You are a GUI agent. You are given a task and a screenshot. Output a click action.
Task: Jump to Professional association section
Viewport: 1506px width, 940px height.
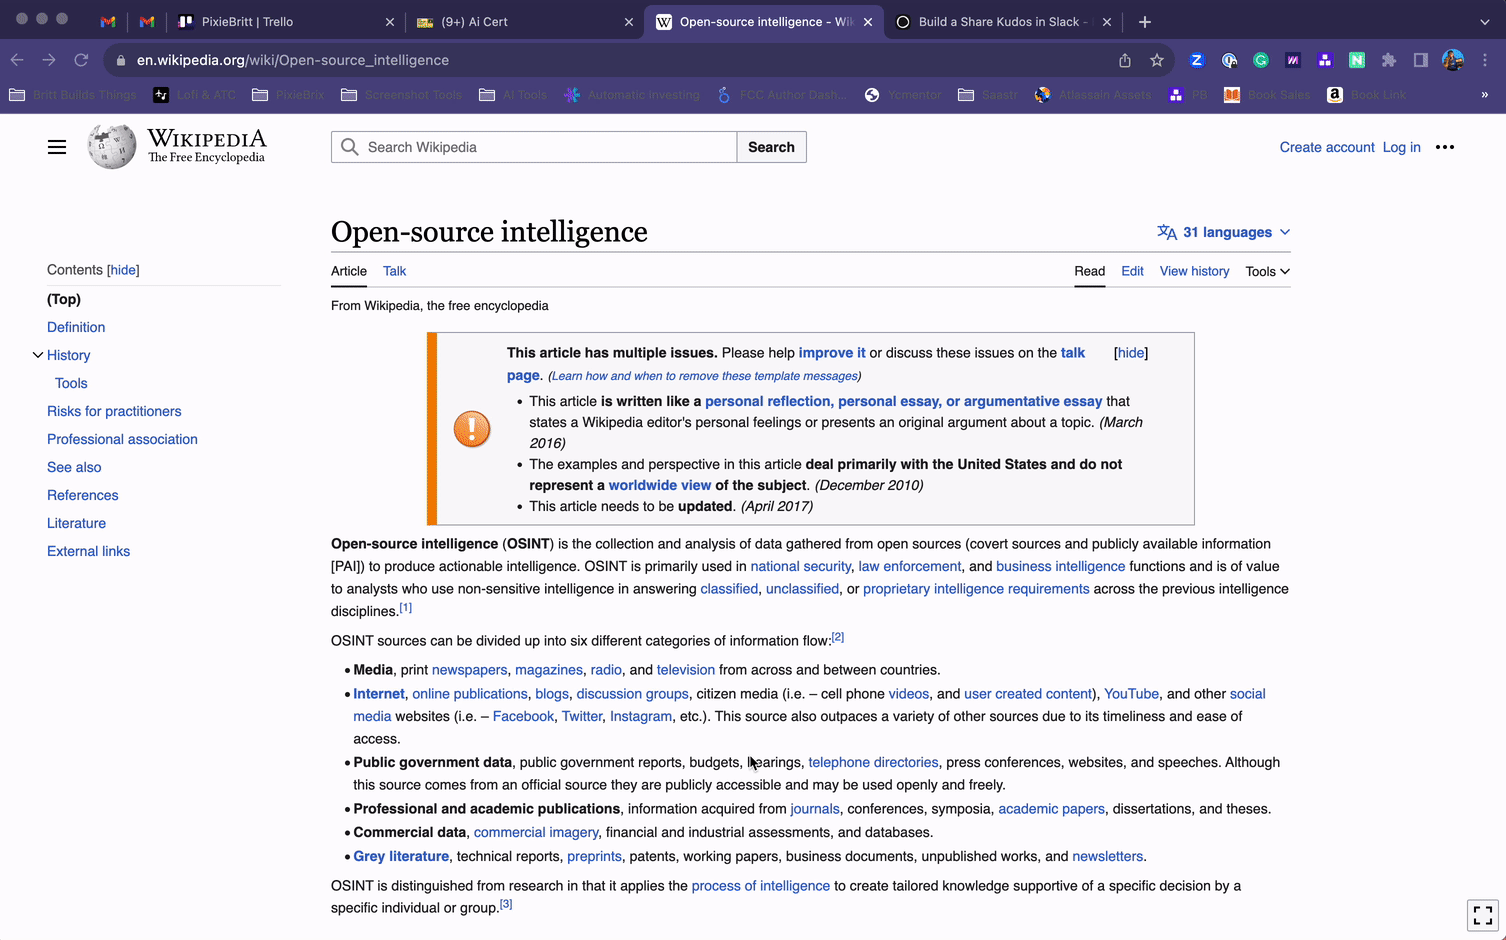click(x=122, y=439)
